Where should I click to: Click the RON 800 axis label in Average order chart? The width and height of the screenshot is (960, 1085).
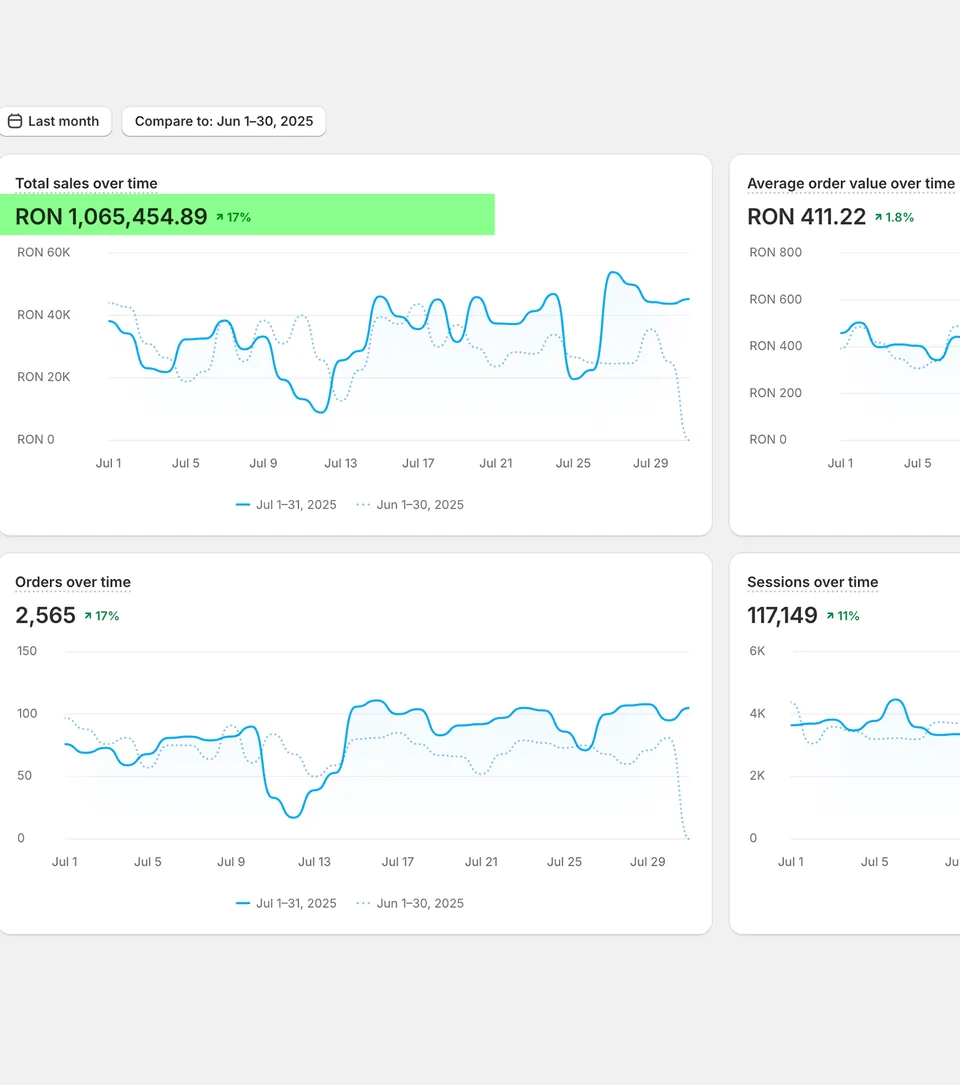[776, 253]
